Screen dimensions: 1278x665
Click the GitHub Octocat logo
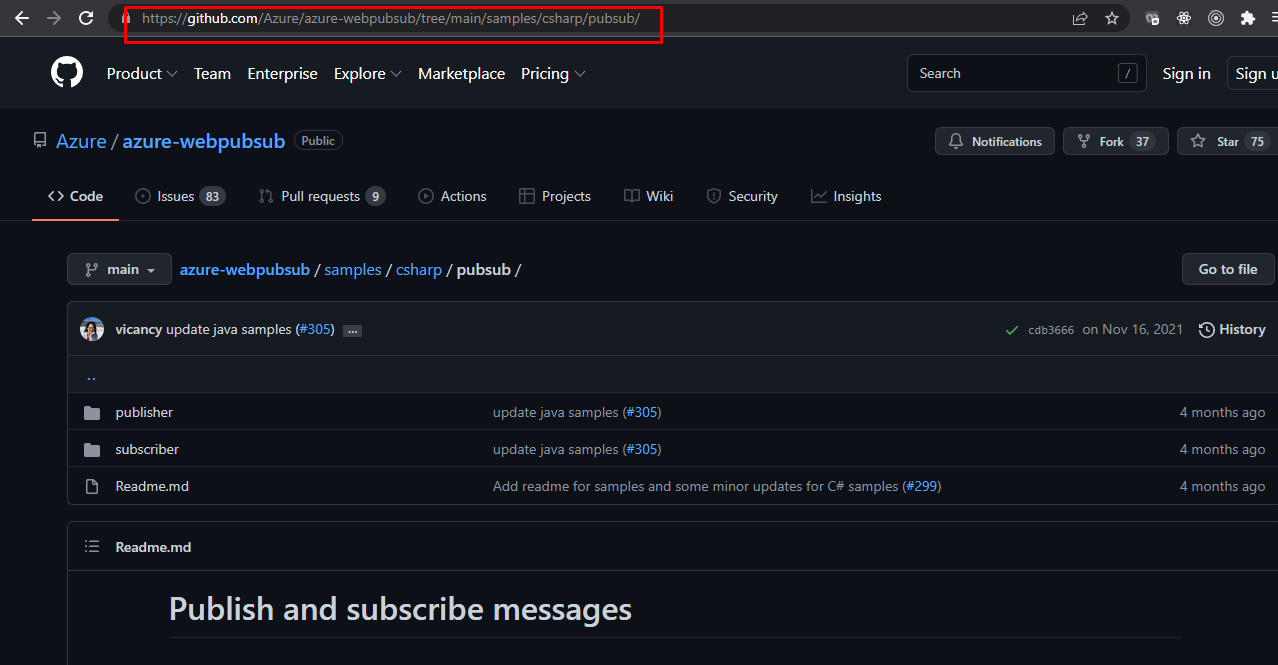67,73
